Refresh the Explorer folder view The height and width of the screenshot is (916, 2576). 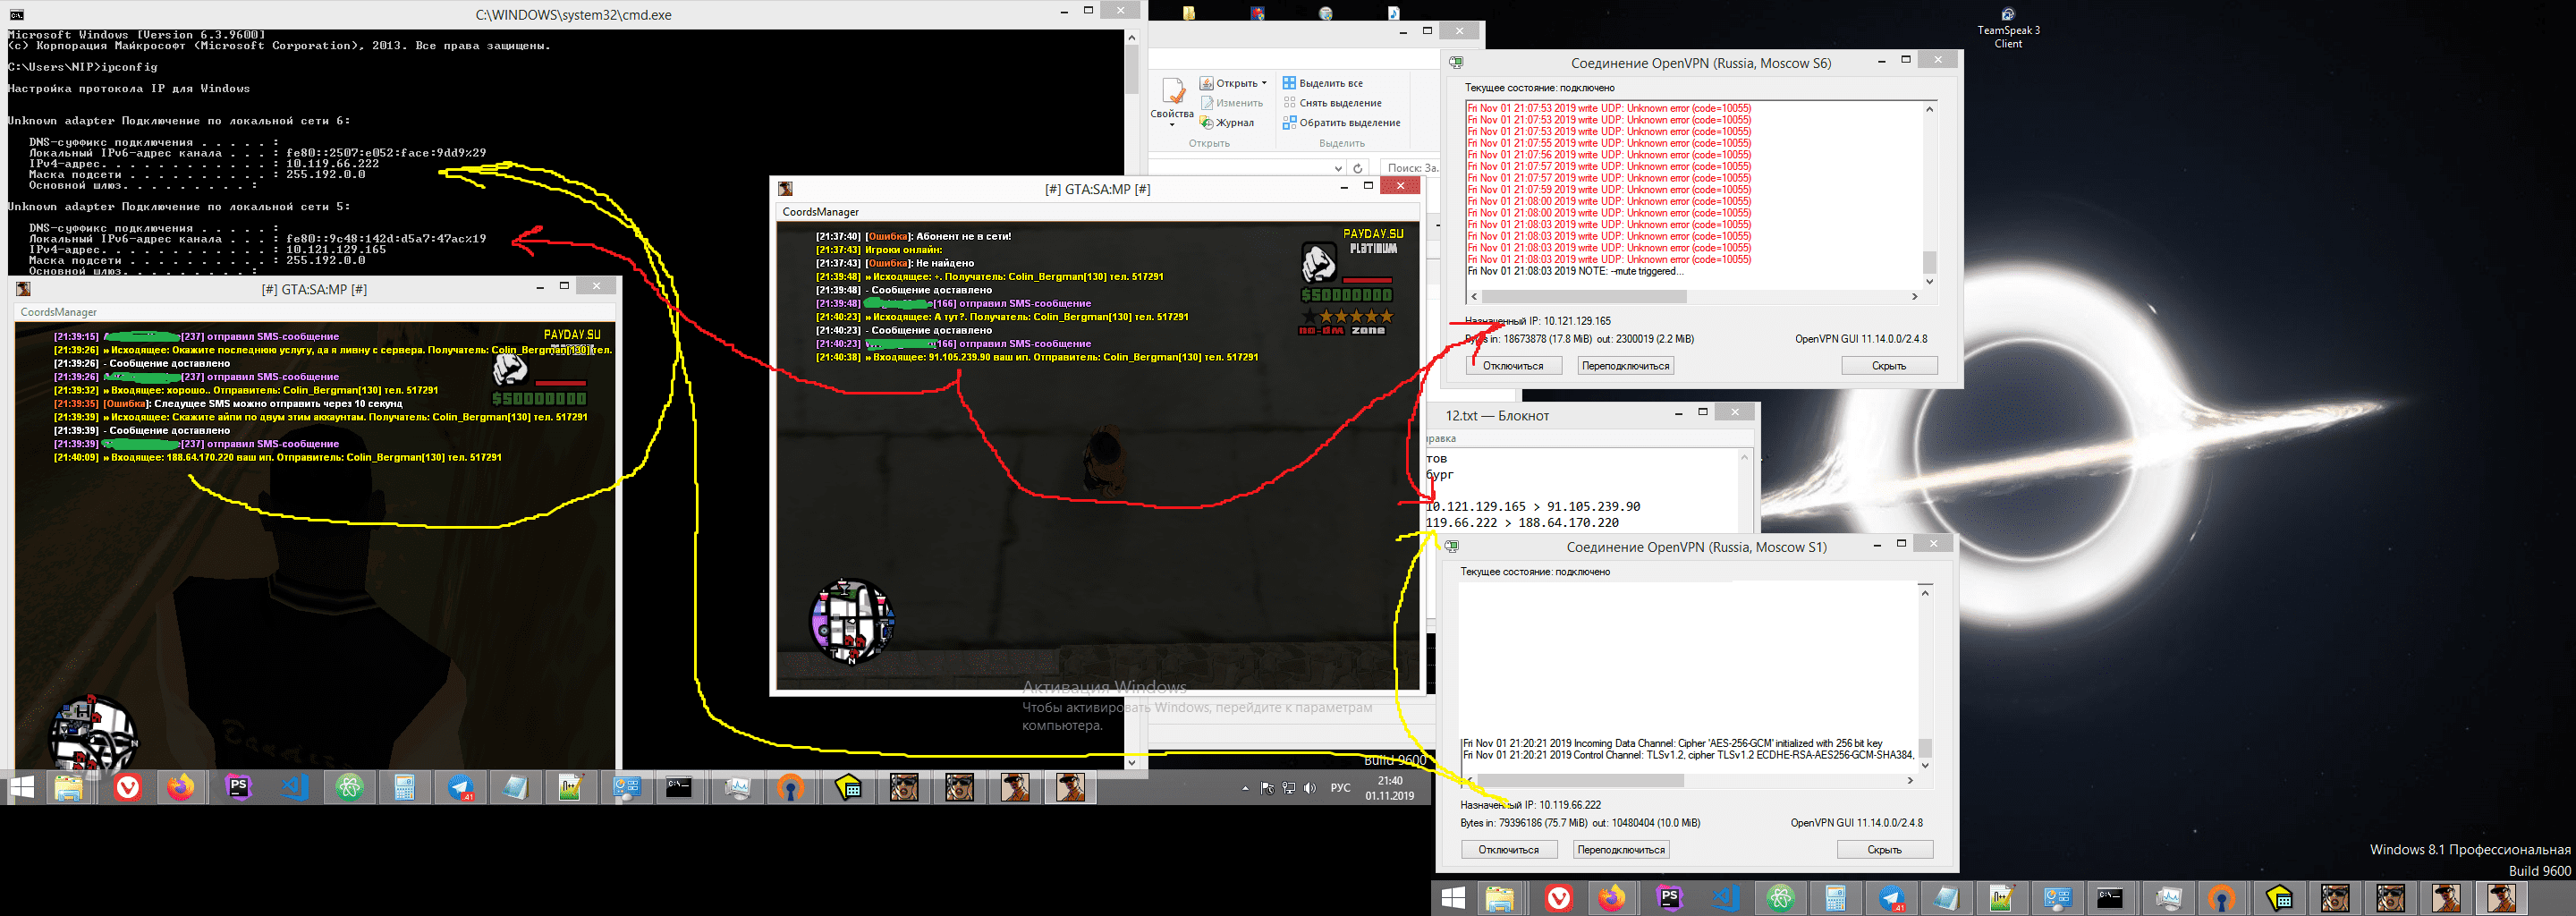[1357, 168]
